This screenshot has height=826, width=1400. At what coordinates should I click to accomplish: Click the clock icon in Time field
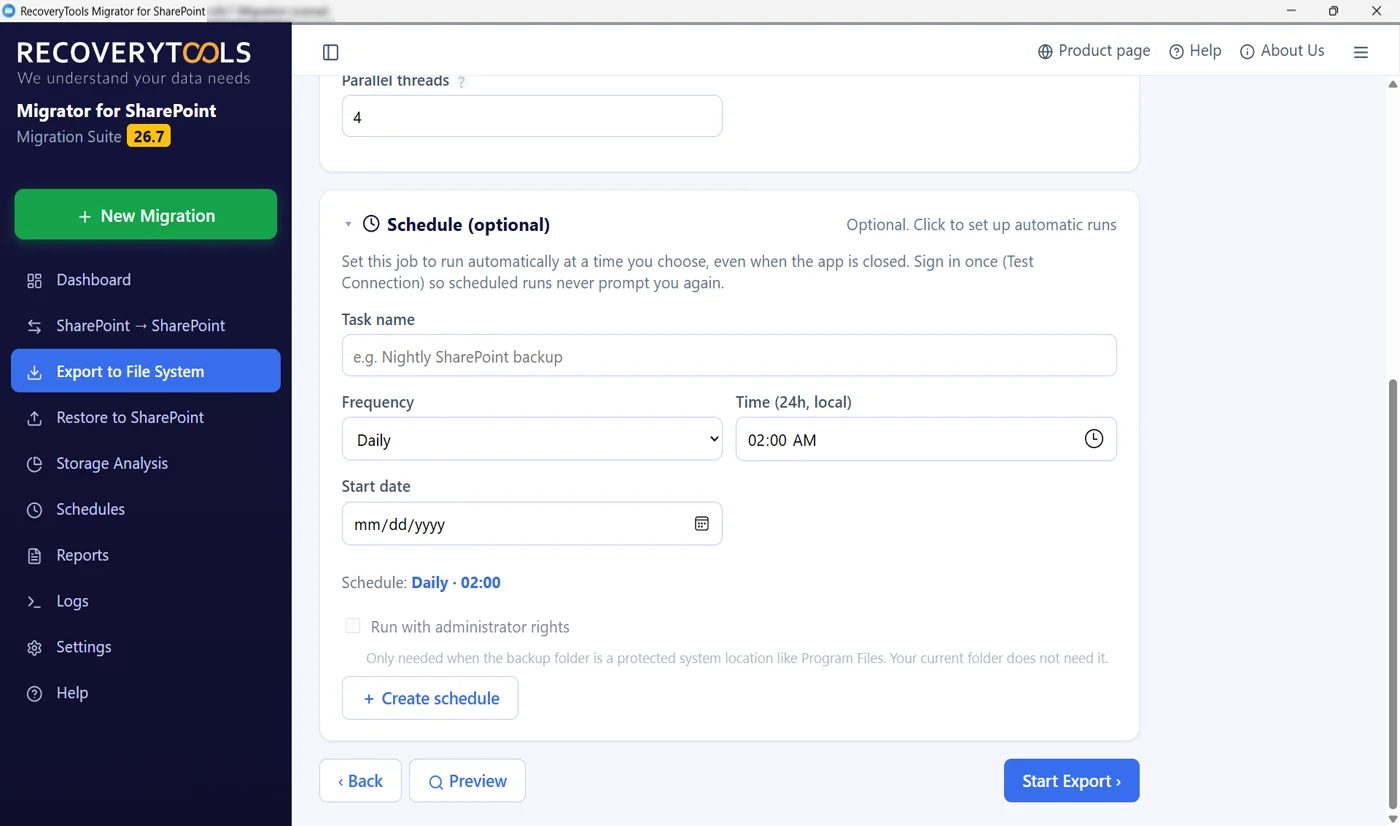1094,439
